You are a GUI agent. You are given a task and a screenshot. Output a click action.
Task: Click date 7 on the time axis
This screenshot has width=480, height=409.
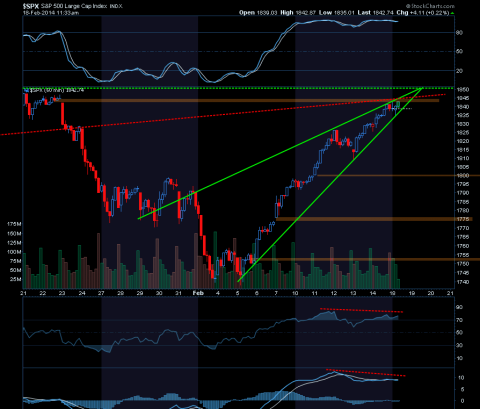[276, 293]
